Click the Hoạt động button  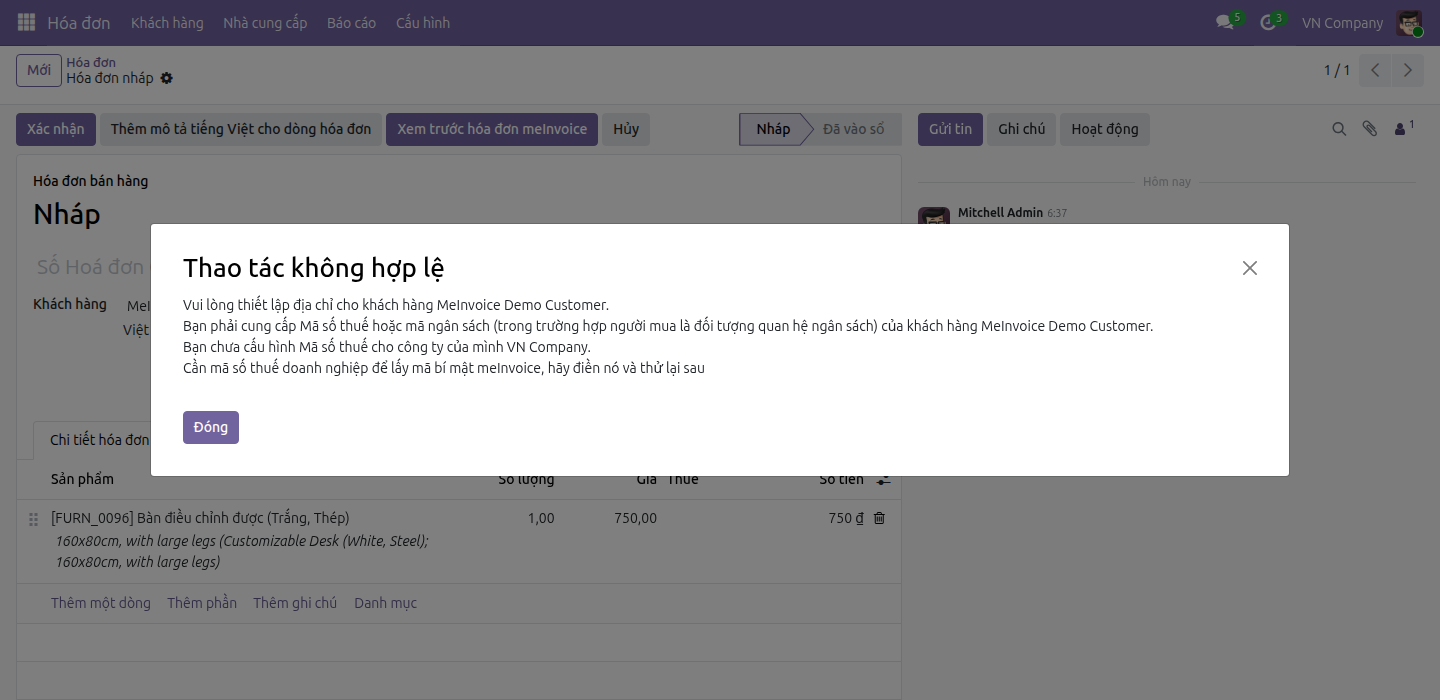(x=1105, y=130)
